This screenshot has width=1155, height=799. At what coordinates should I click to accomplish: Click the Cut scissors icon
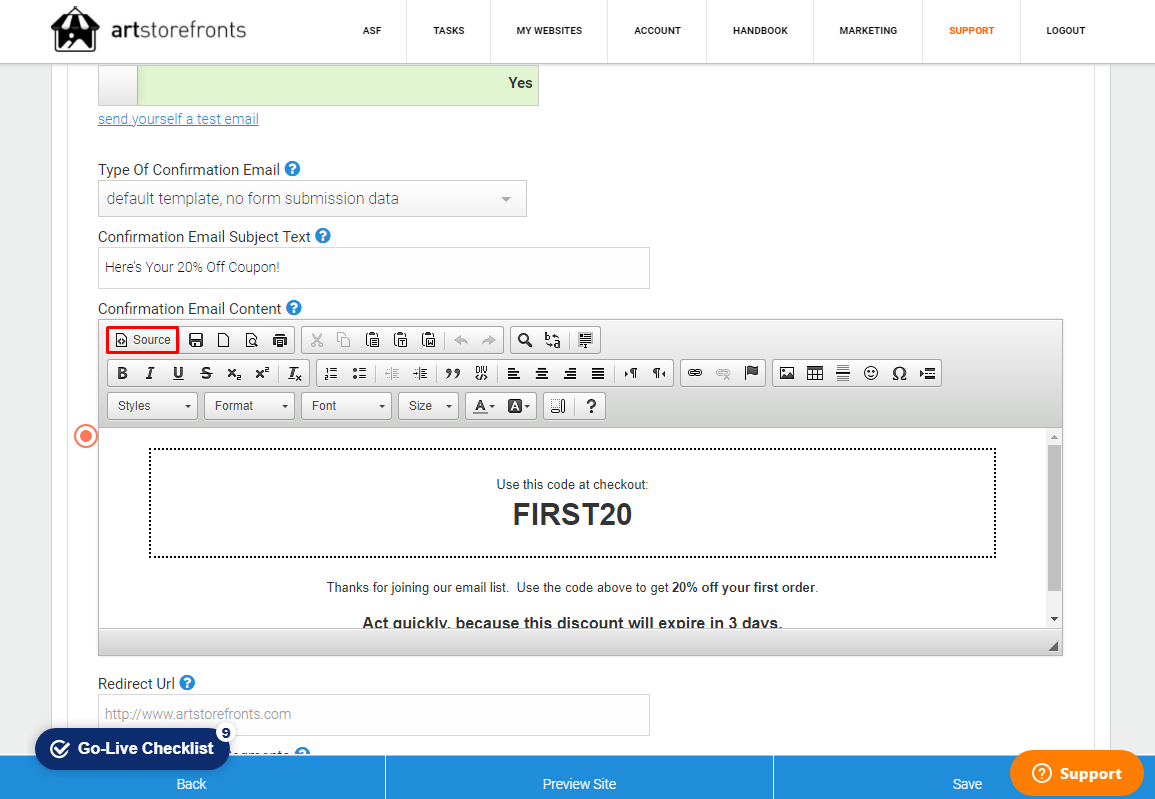click(317, 340)
